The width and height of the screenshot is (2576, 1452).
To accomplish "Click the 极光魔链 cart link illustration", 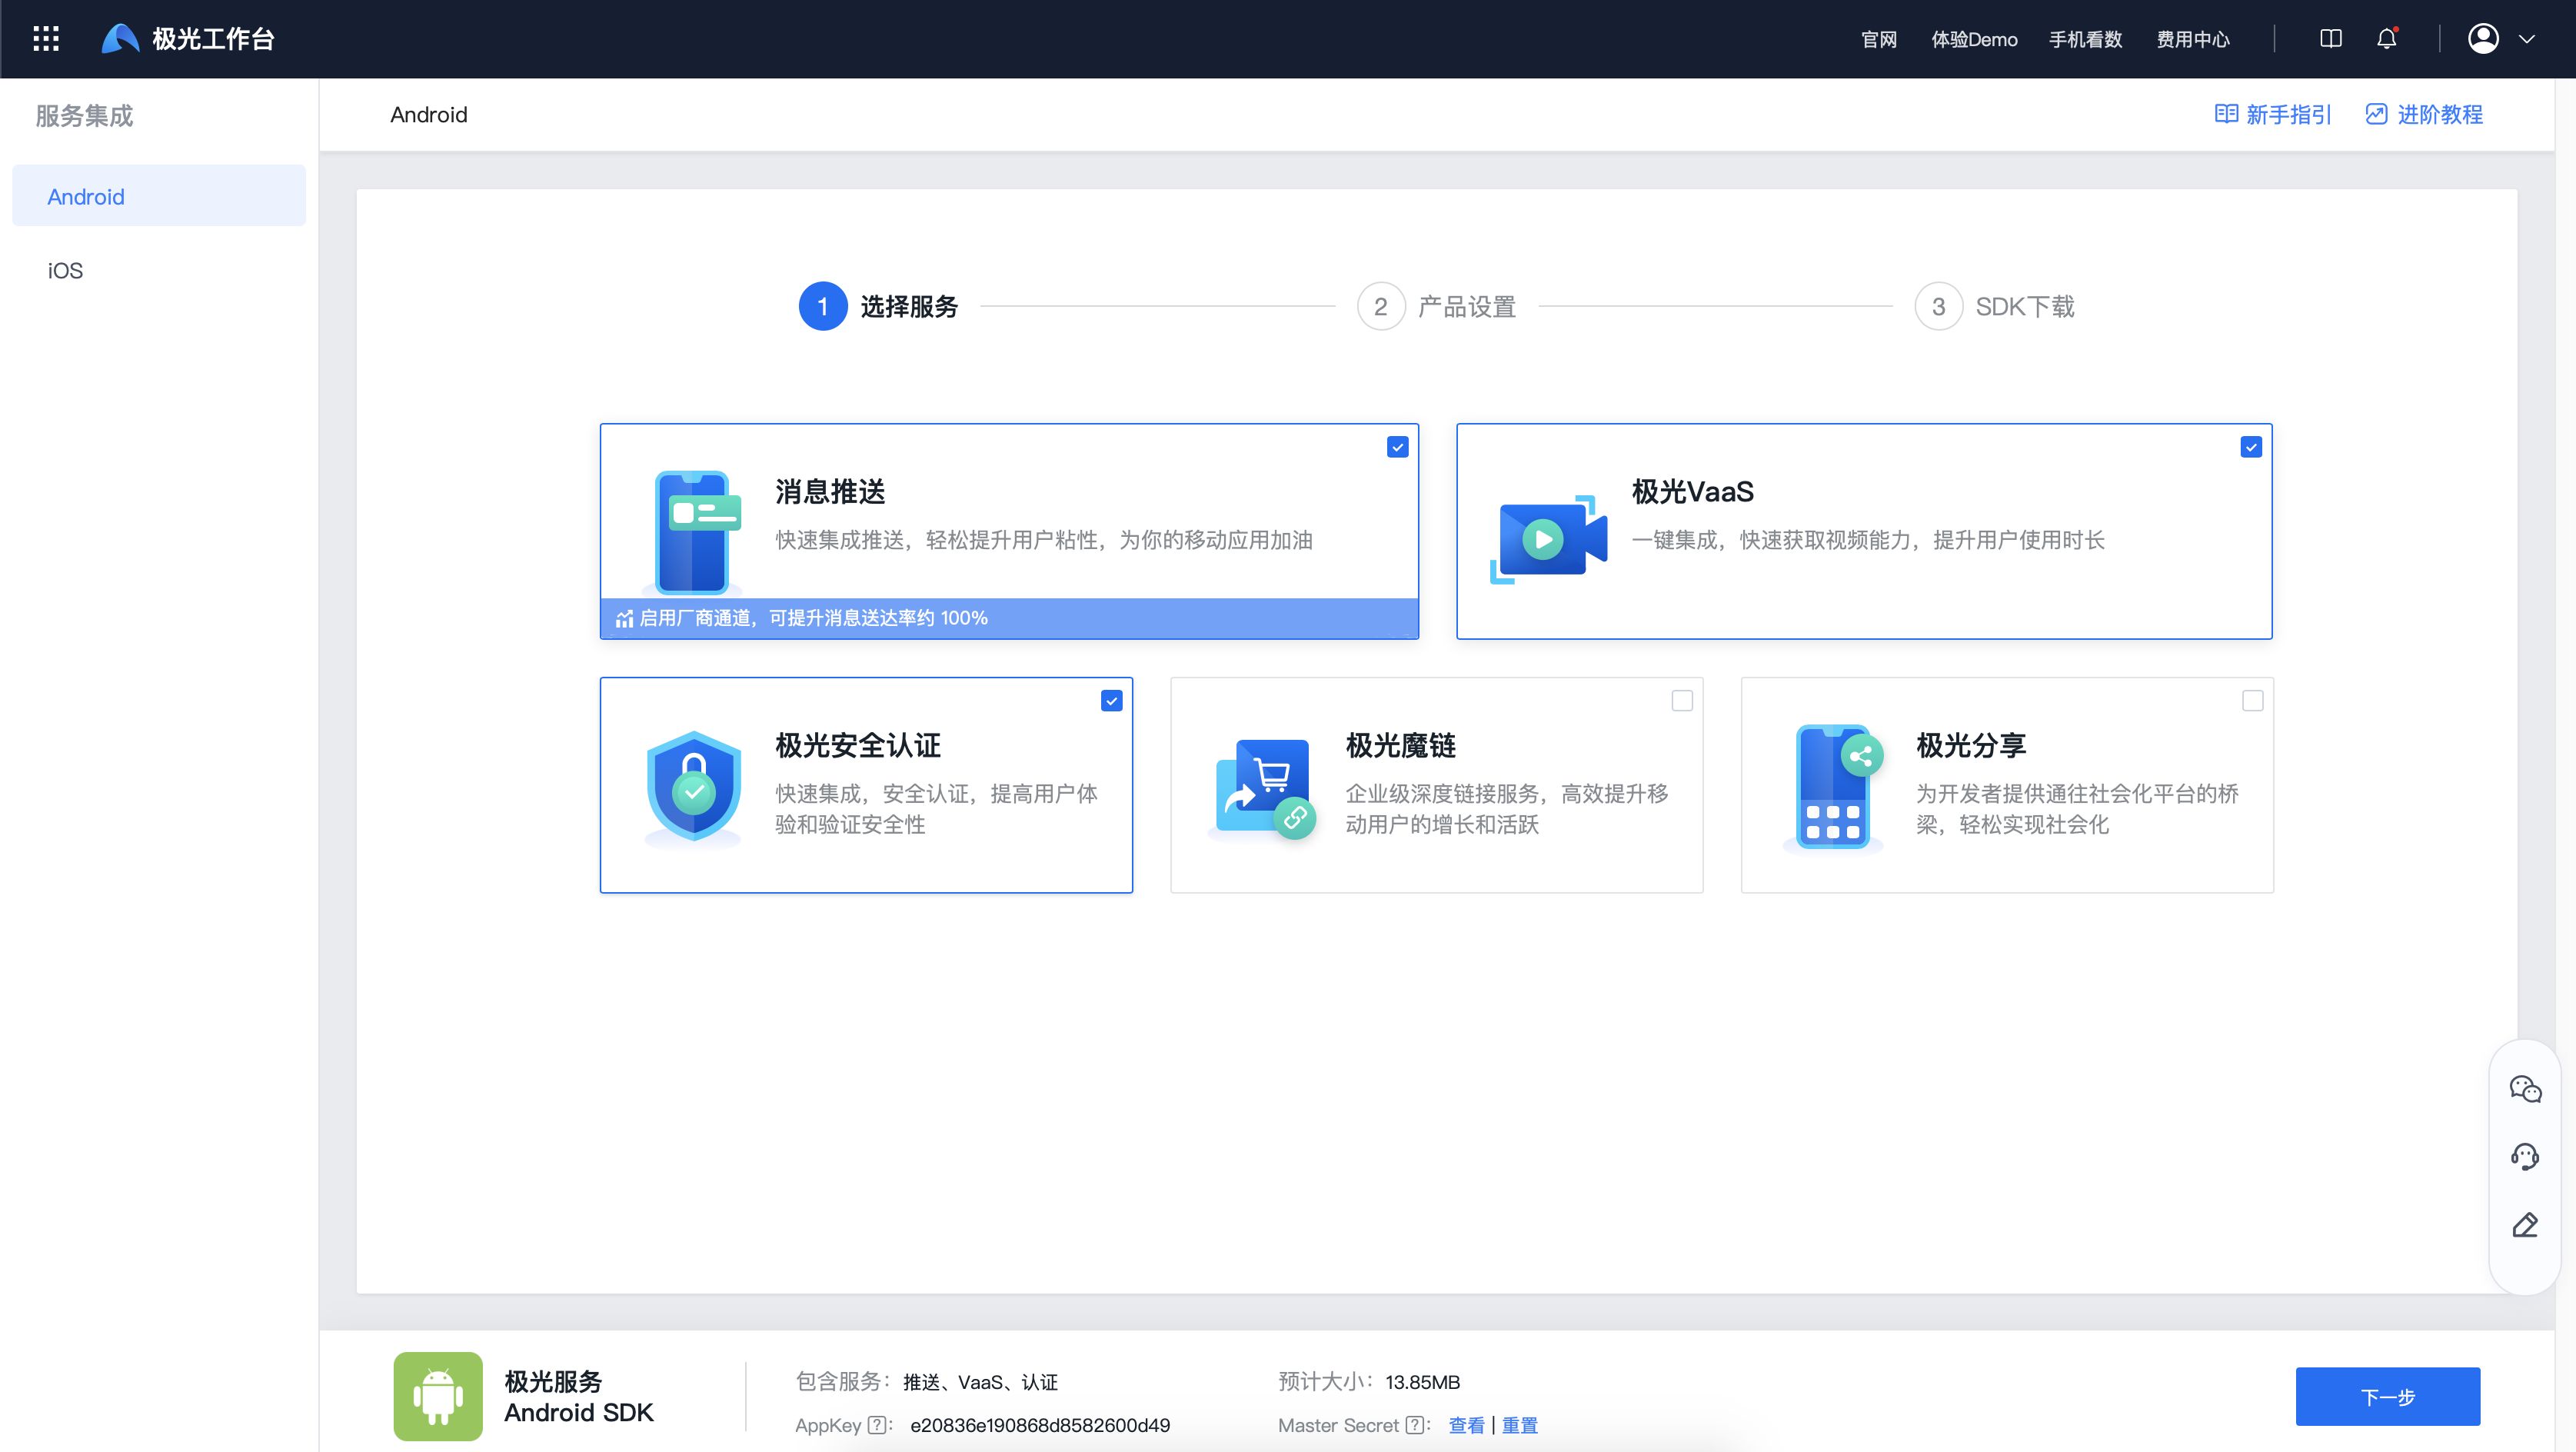I will 1262,788.
